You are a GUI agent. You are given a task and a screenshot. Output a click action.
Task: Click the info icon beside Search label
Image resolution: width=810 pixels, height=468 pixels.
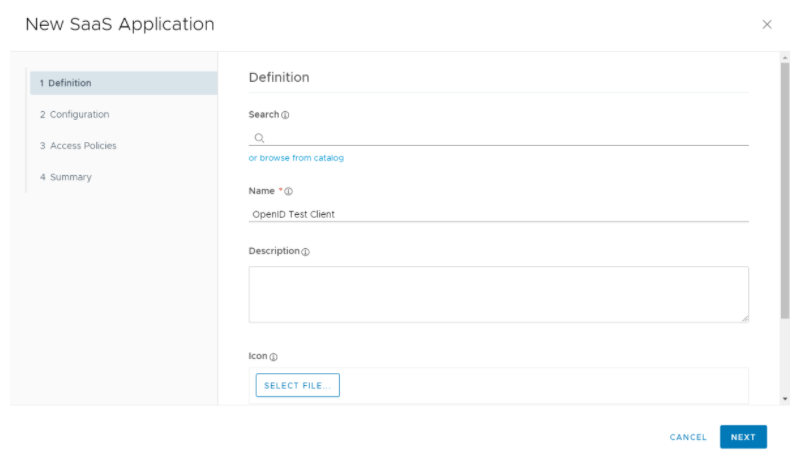point(286,115)
